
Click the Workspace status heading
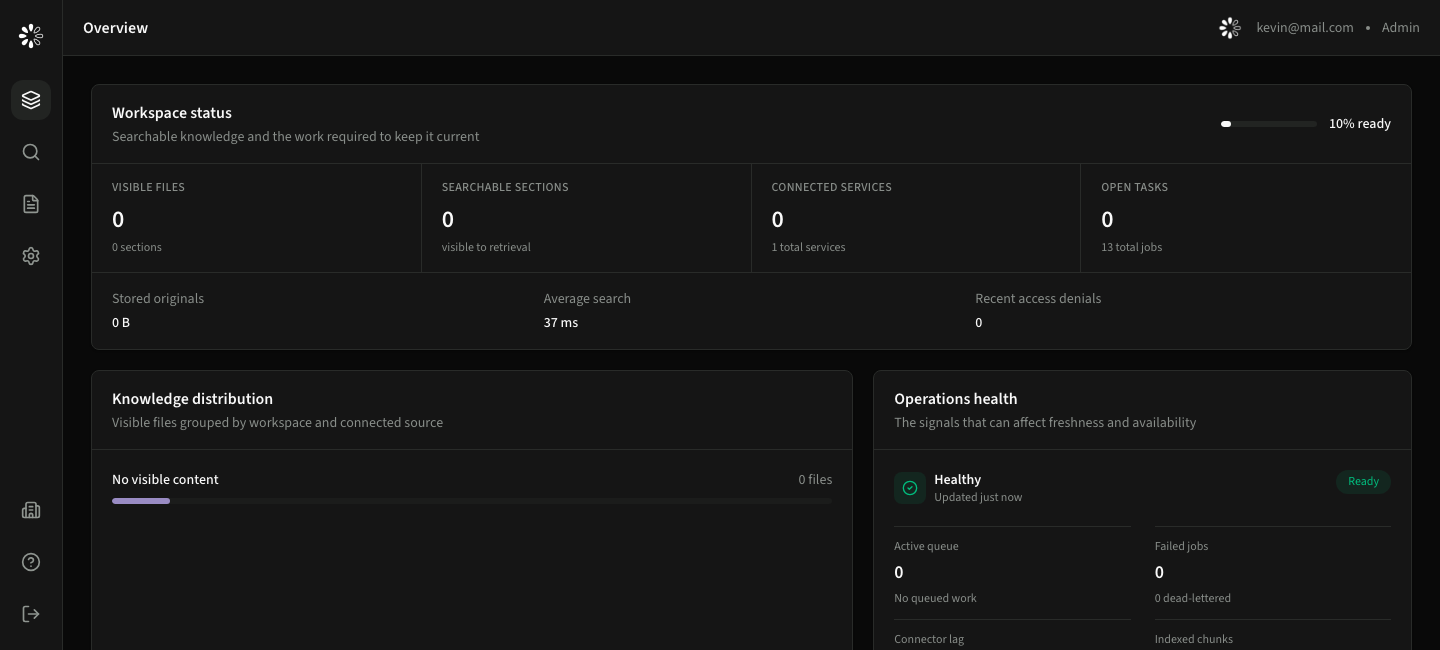[172, 113]
